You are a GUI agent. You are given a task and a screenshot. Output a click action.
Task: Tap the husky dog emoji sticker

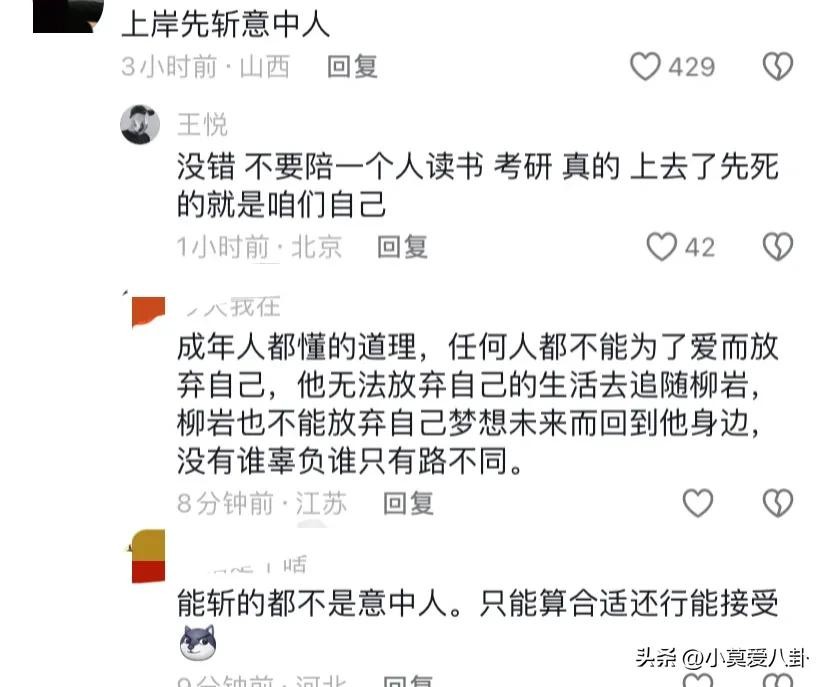pos(197,642)
